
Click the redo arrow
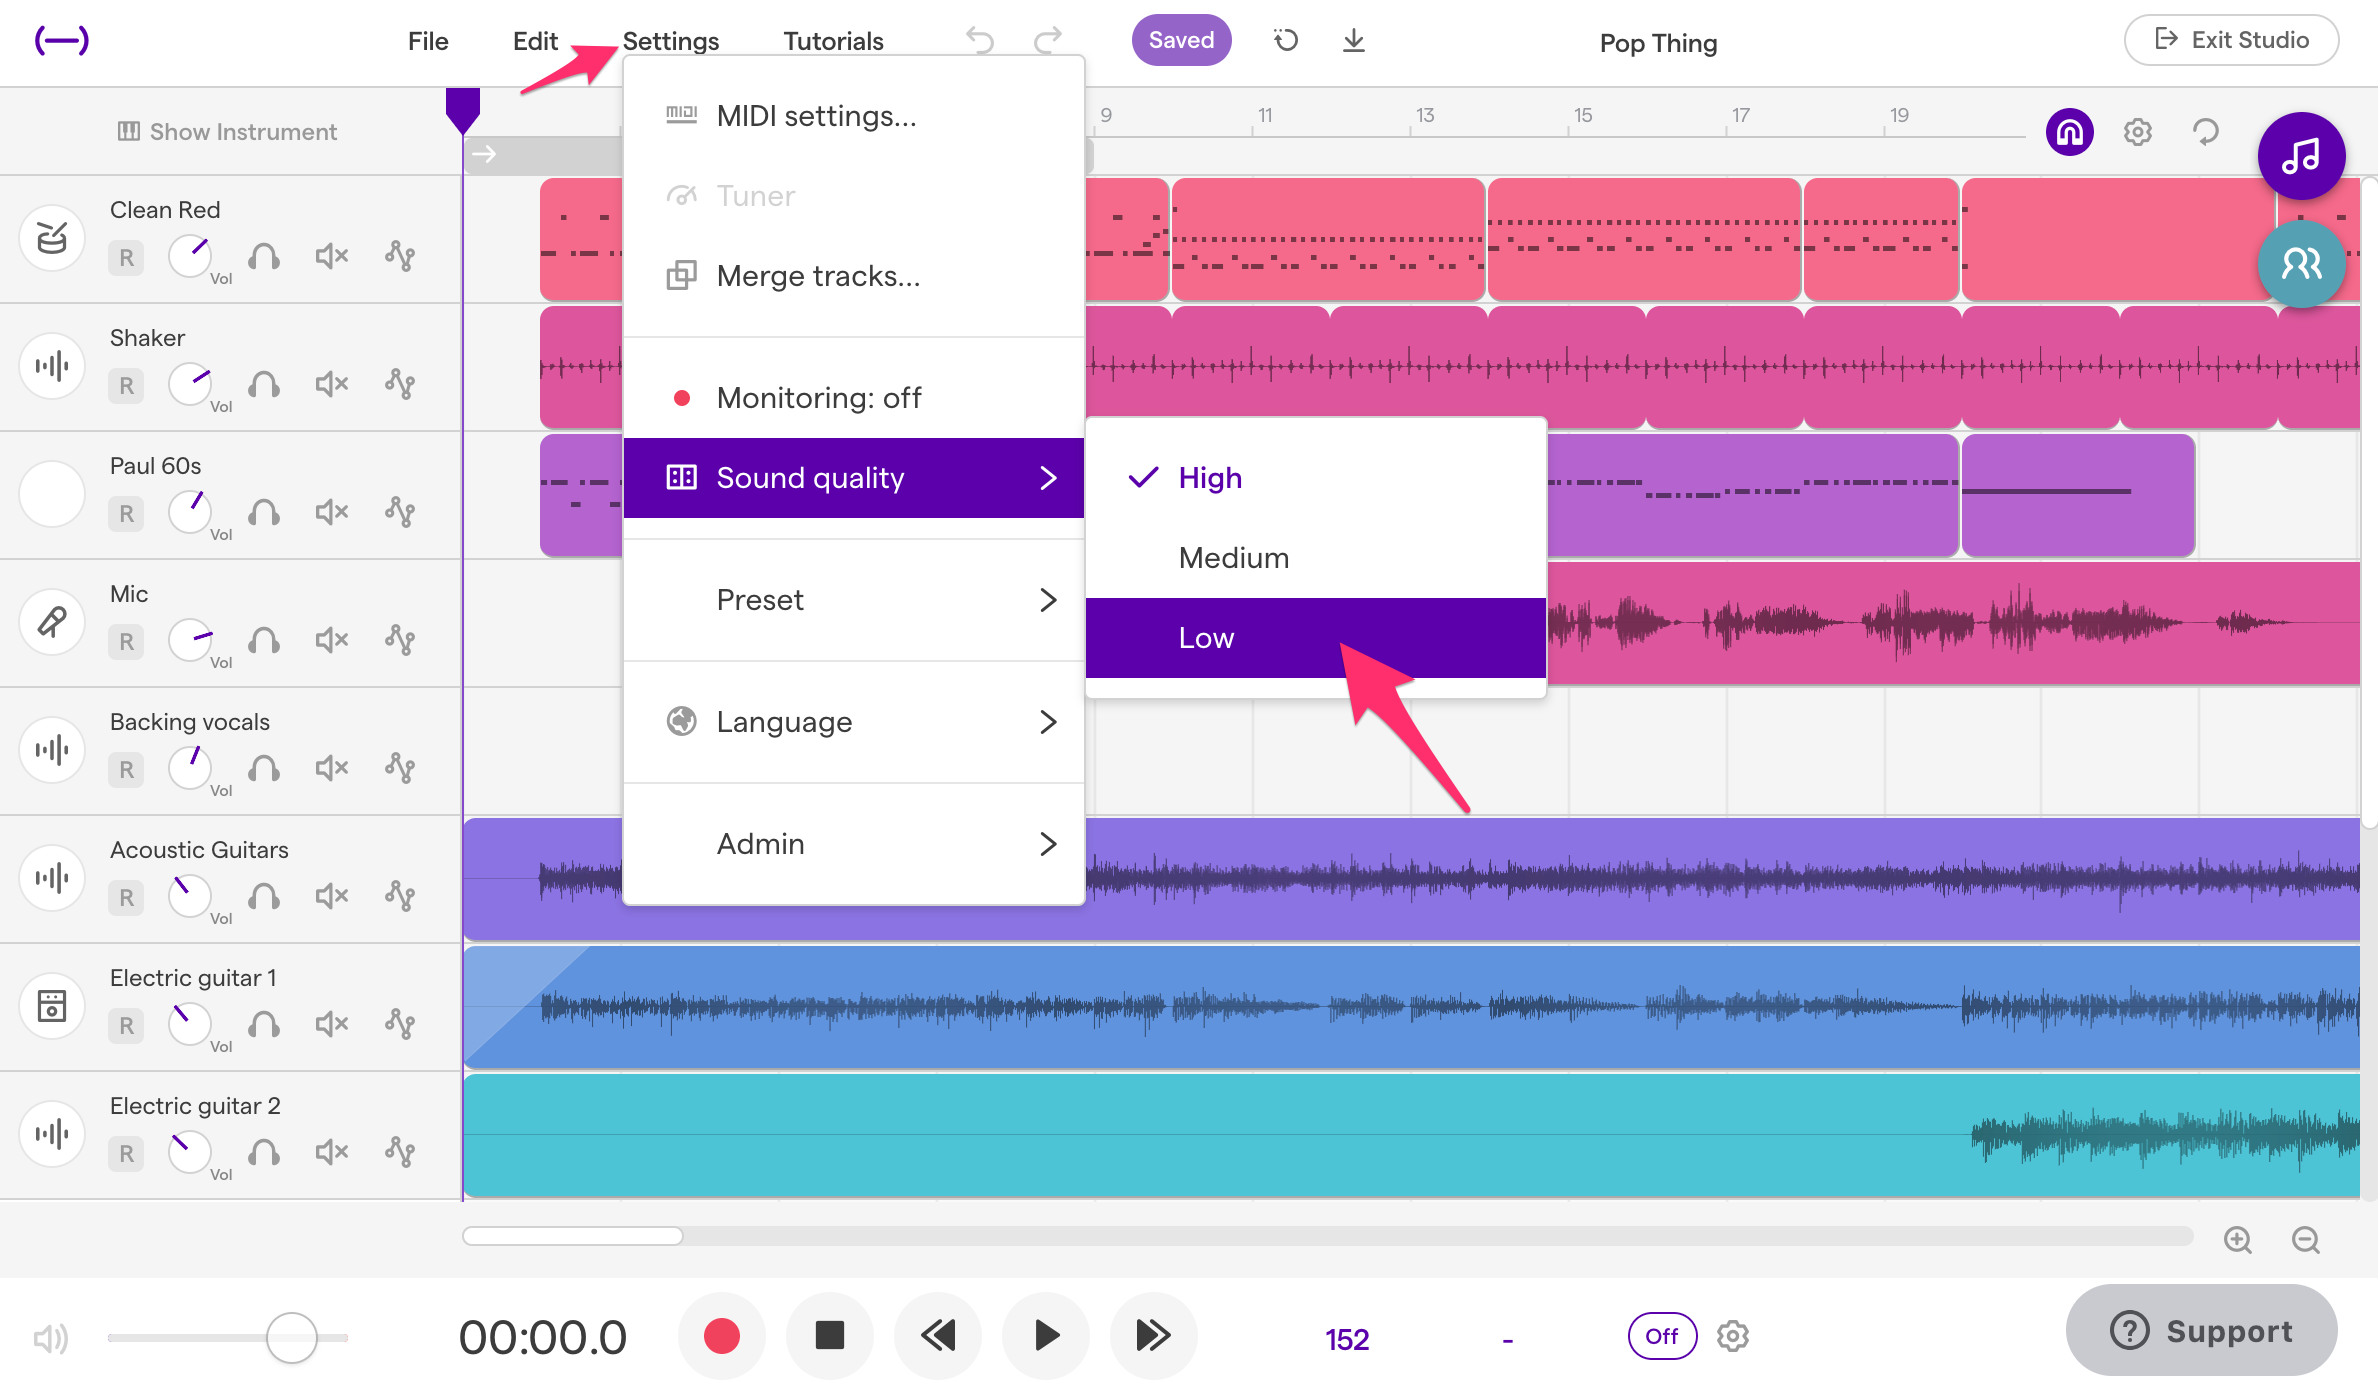(1047, 41)
